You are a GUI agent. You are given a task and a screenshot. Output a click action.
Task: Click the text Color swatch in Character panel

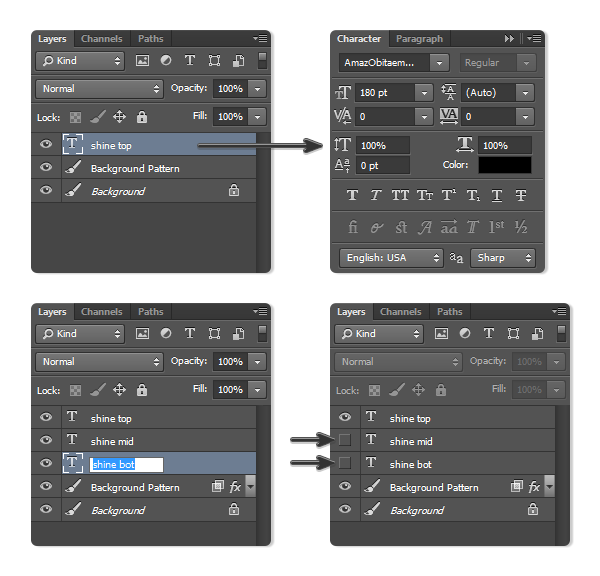[x=505, y=165]
